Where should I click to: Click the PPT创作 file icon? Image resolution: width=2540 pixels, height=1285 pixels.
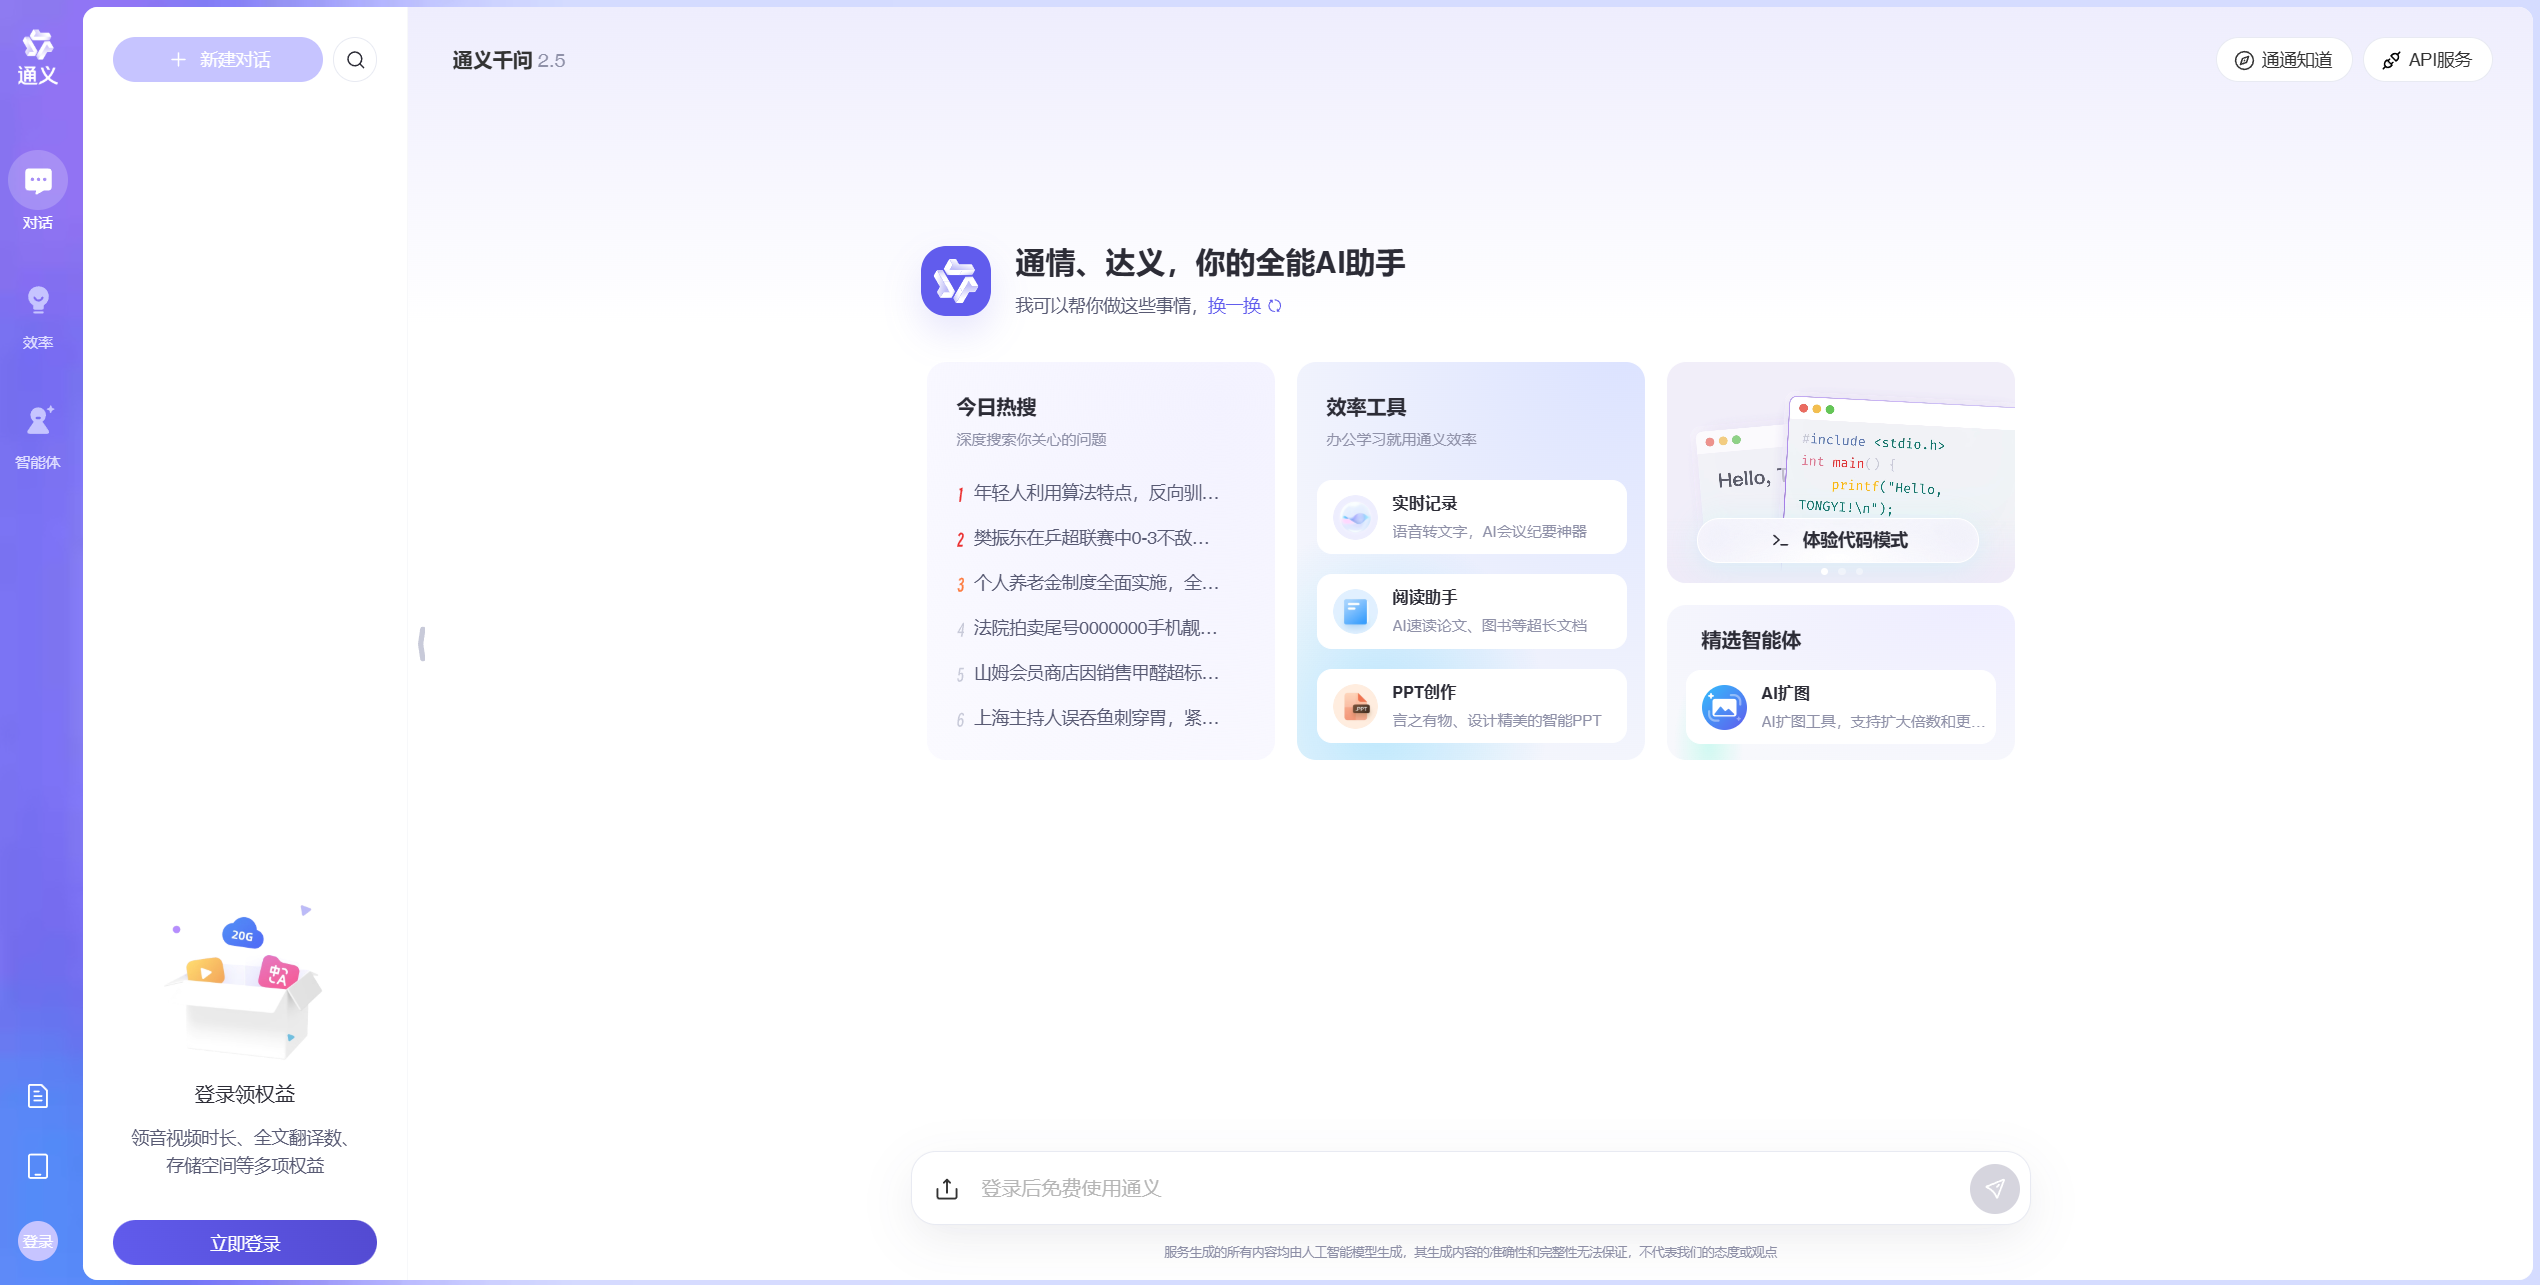click(1355, 706)
